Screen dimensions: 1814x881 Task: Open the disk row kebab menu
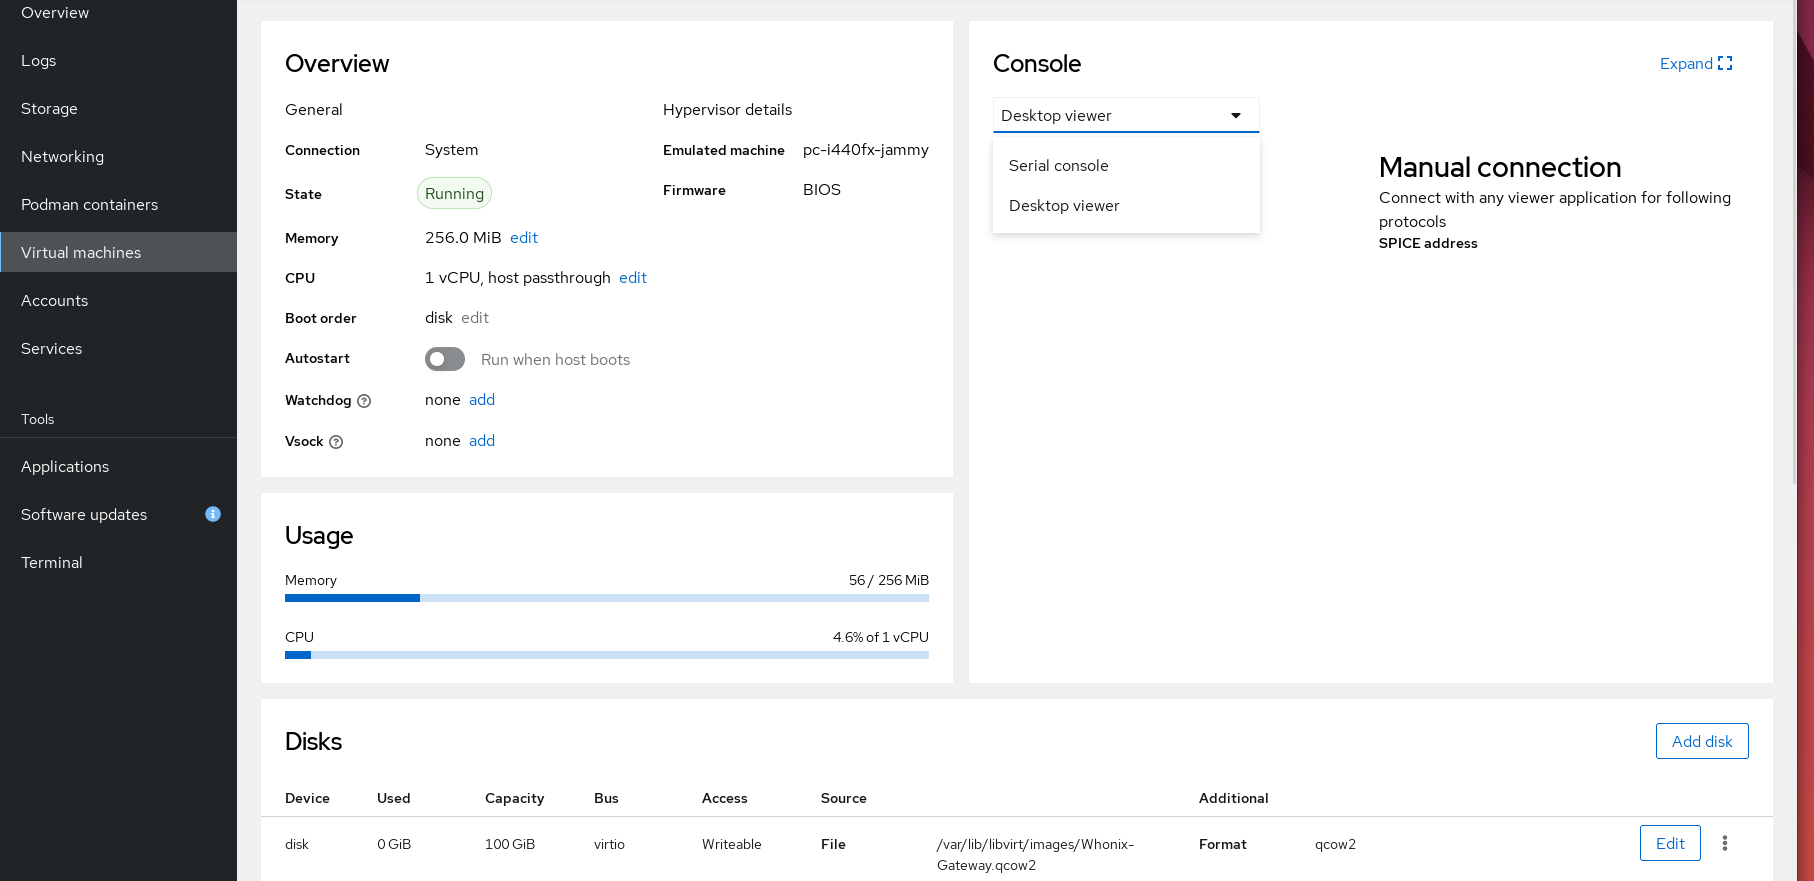click(x=1724, y=843)
